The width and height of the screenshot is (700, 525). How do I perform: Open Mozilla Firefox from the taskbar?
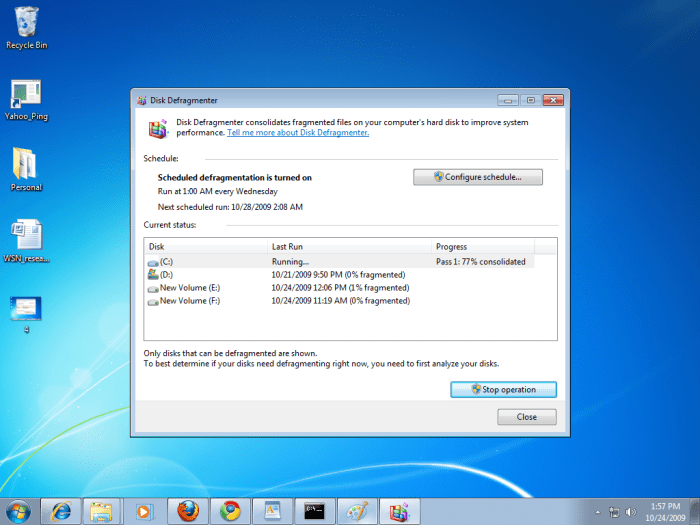coord(188,510)
